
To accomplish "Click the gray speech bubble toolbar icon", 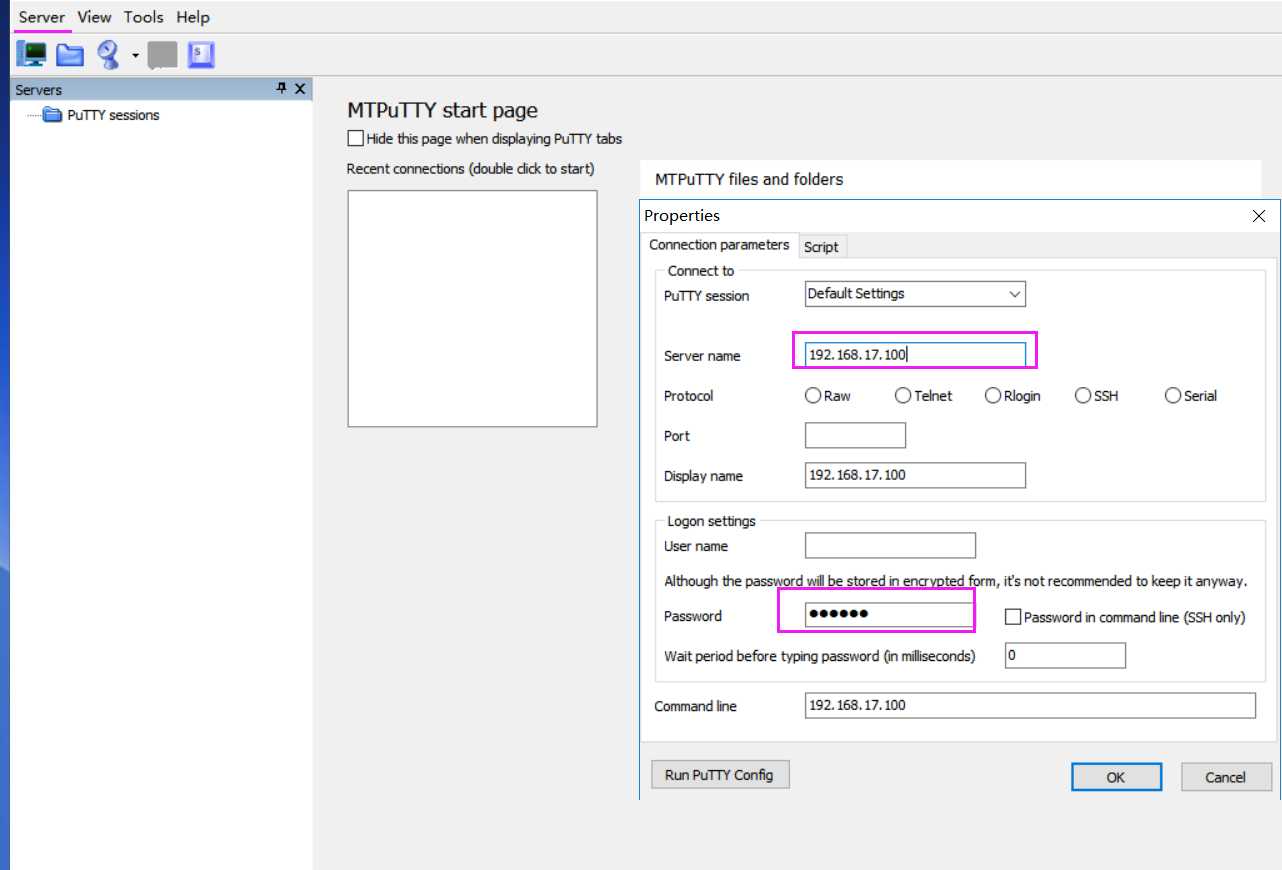I will point(162,54).
